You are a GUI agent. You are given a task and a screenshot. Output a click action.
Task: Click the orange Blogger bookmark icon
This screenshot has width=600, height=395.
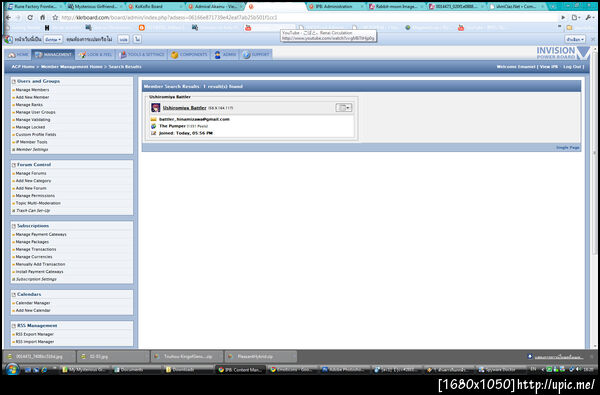point(142,28)
